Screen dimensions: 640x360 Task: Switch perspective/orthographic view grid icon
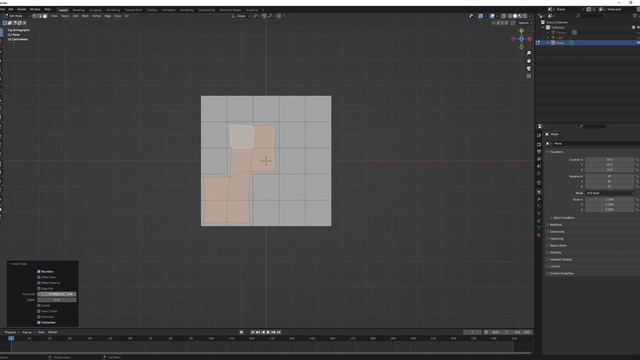(x=529, y=76)
